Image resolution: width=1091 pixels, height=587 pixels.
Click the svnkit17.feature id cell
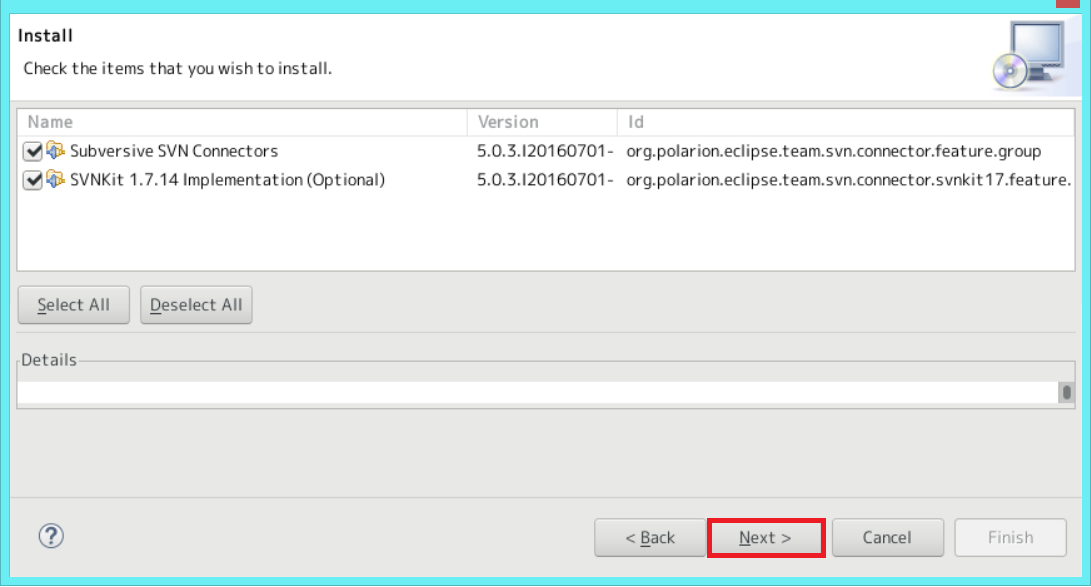point(848,180)
